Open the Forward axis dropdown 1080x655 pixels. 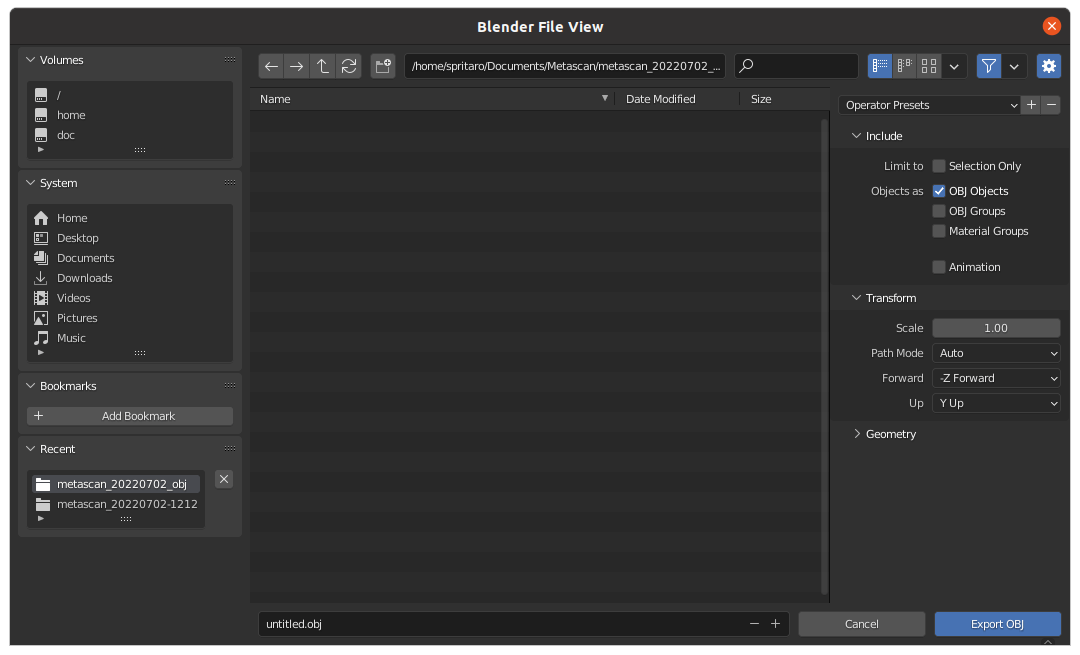[996, 378]
